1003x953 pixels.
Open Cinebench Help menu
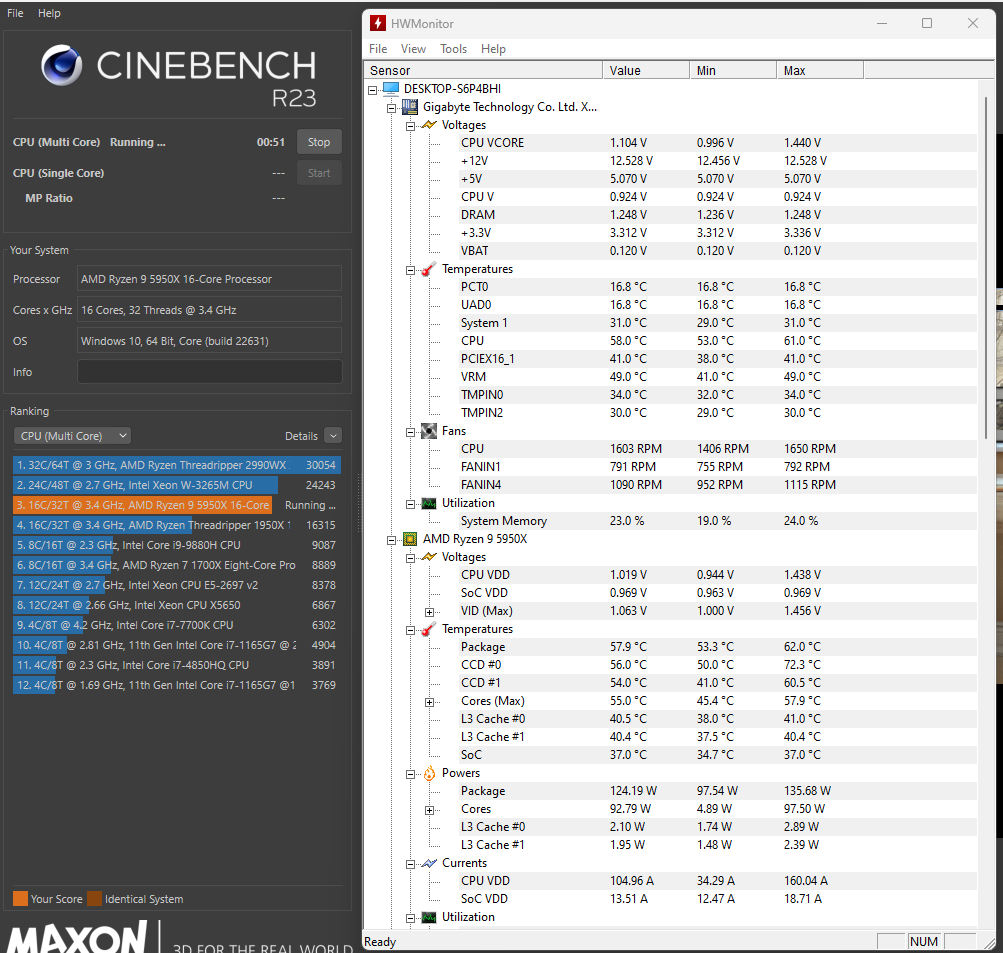49,13
